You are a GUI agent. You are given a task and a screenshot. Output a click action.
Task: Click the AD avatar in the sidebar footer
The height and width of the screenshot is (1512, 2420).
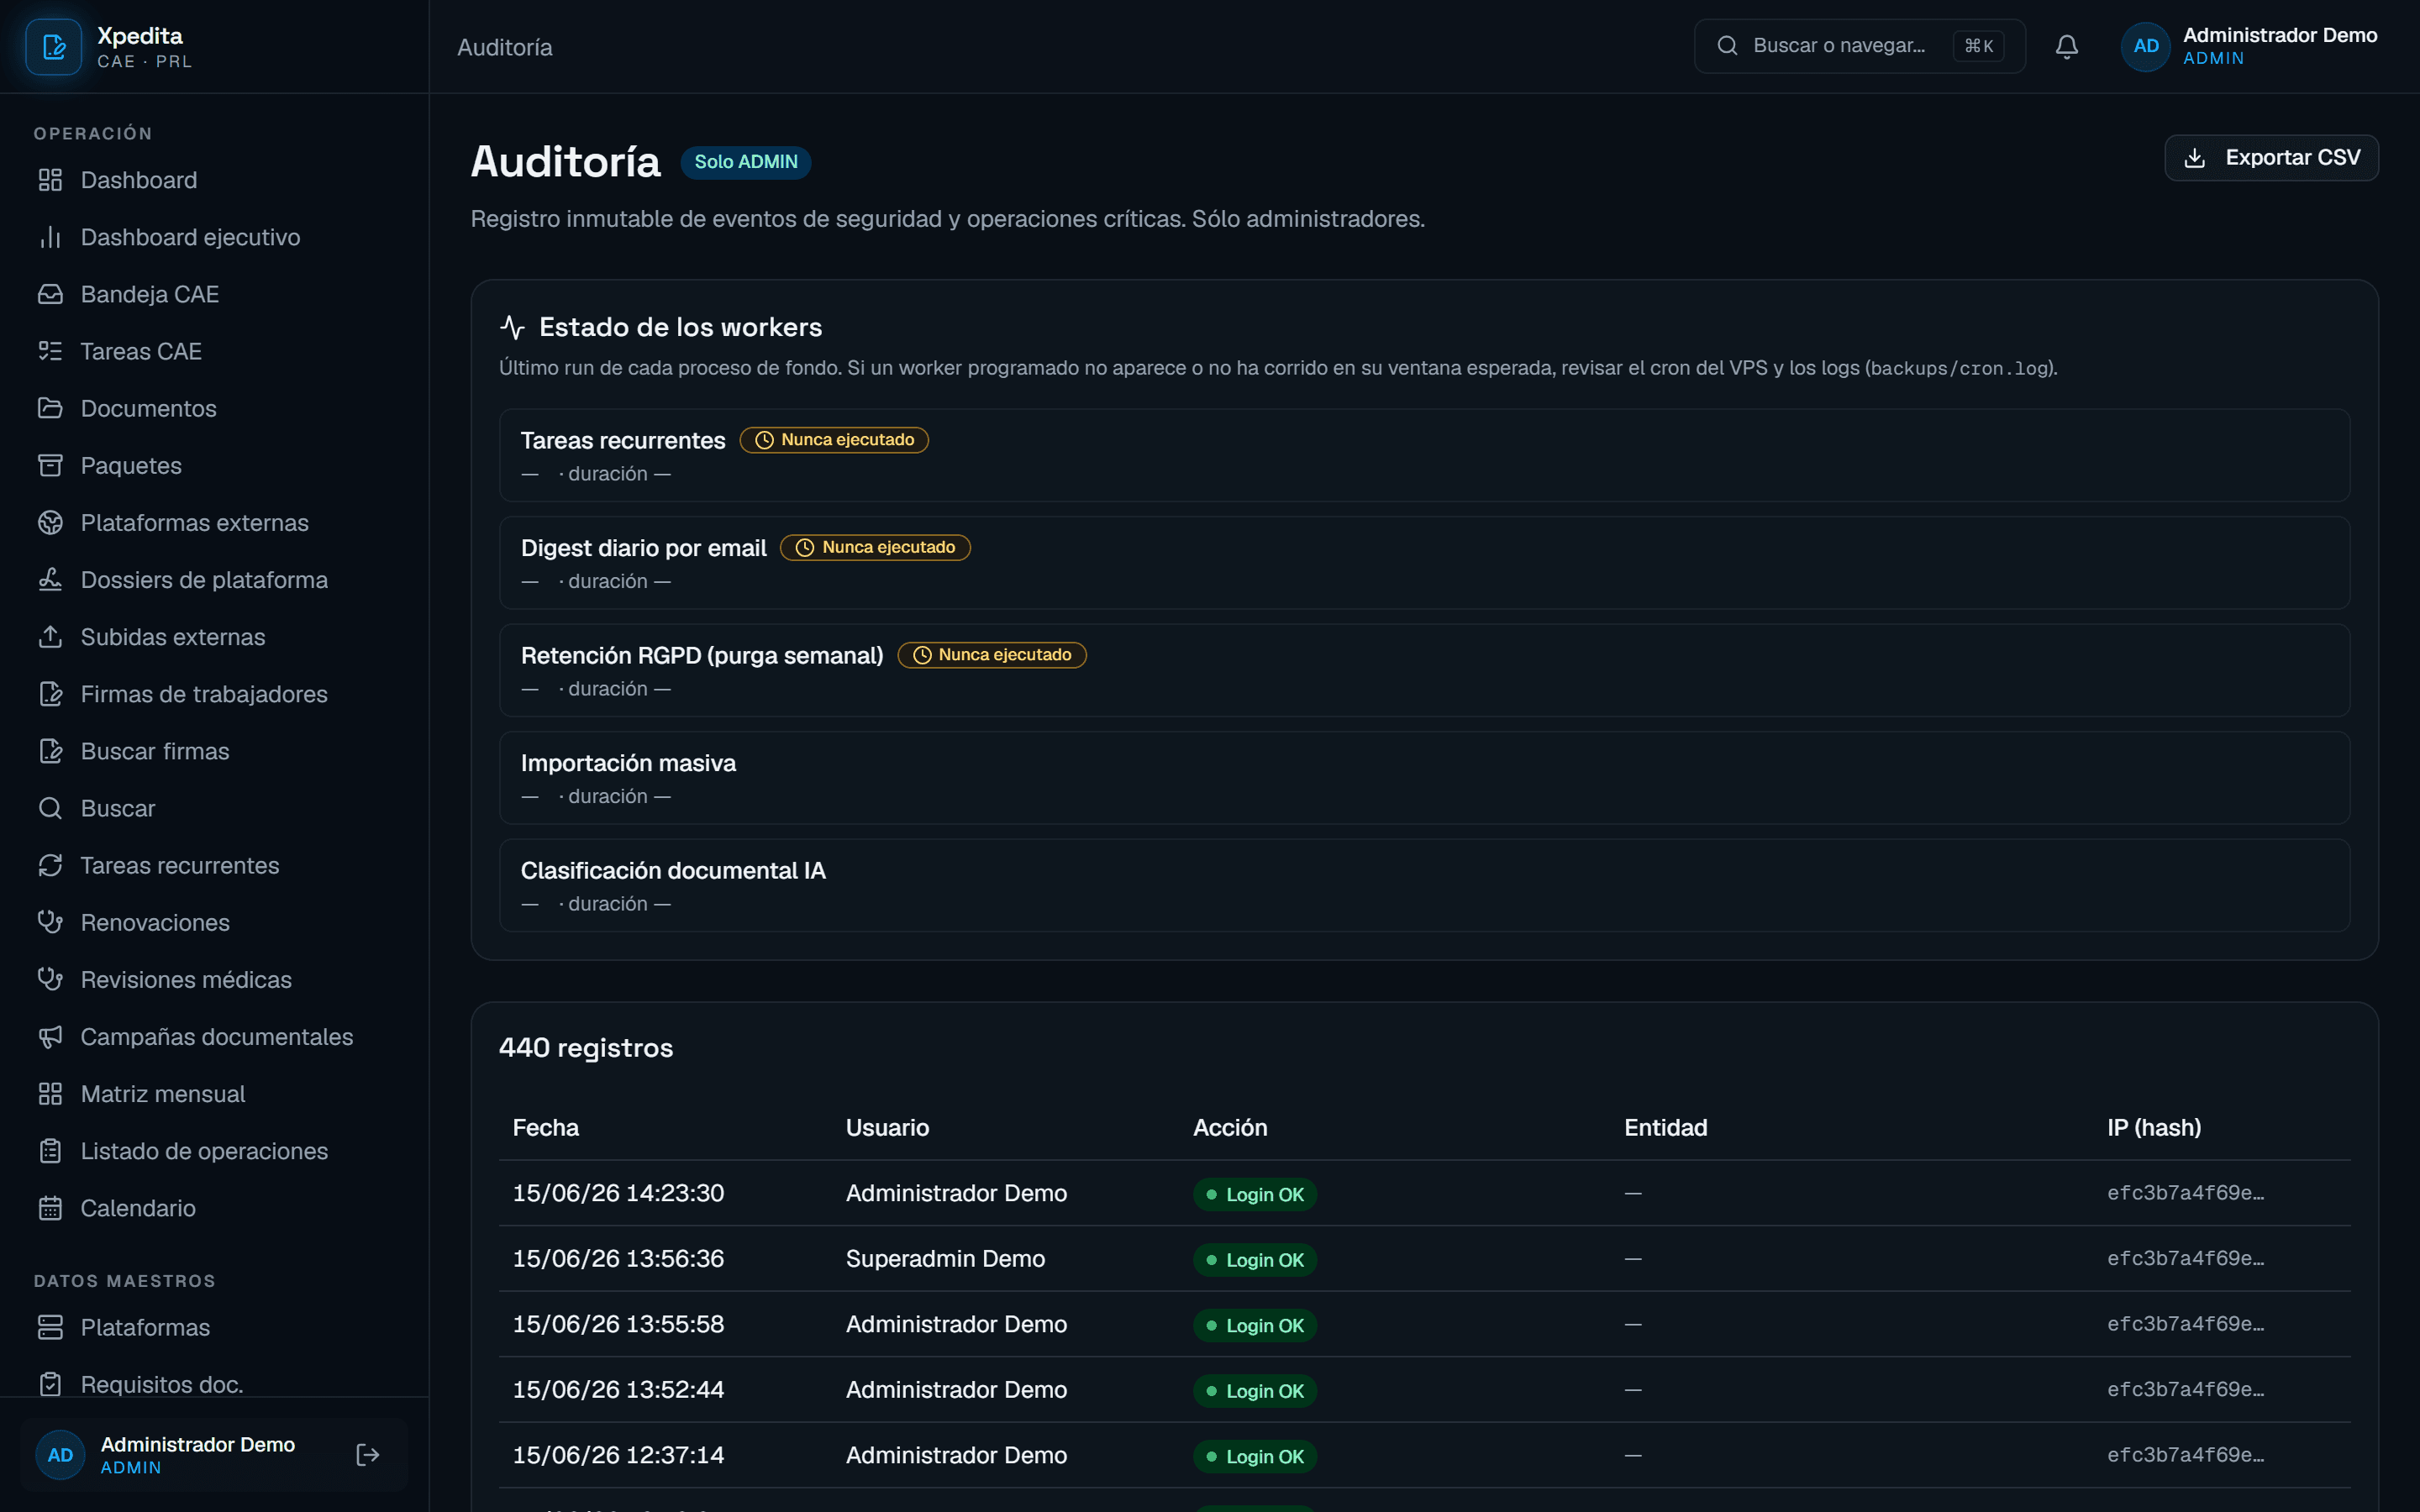(x=60, y=1455)
